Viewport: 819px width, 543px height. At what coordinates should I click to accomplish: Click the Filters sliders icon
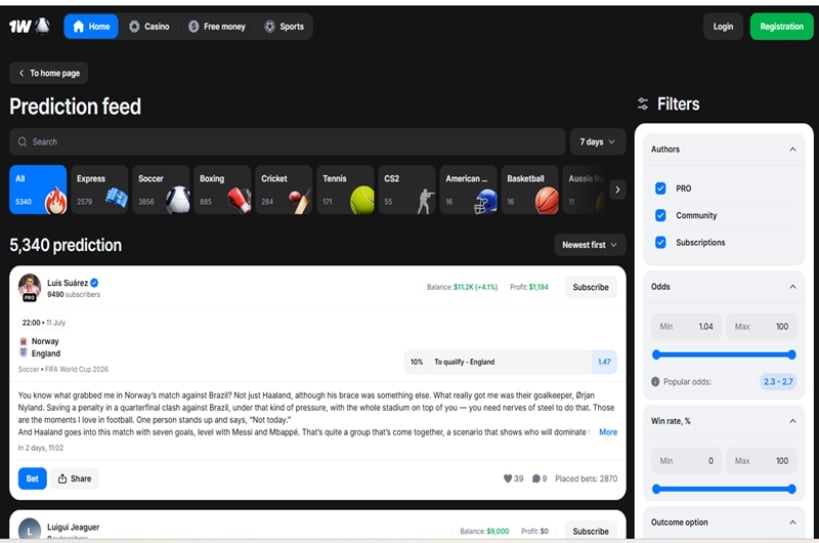point(642,104)
